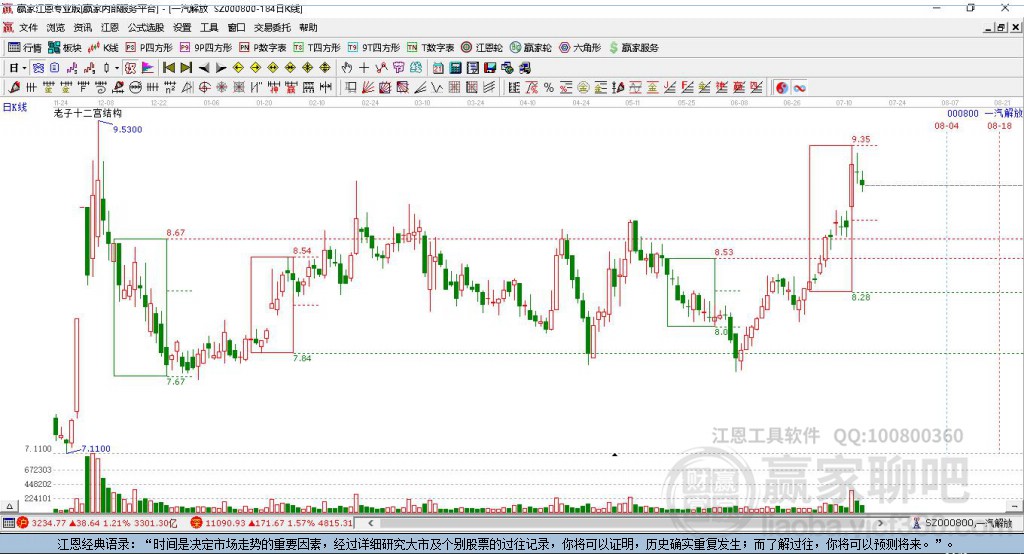
Task: Select the crosshair cursor tool
Action: point(364,67)
